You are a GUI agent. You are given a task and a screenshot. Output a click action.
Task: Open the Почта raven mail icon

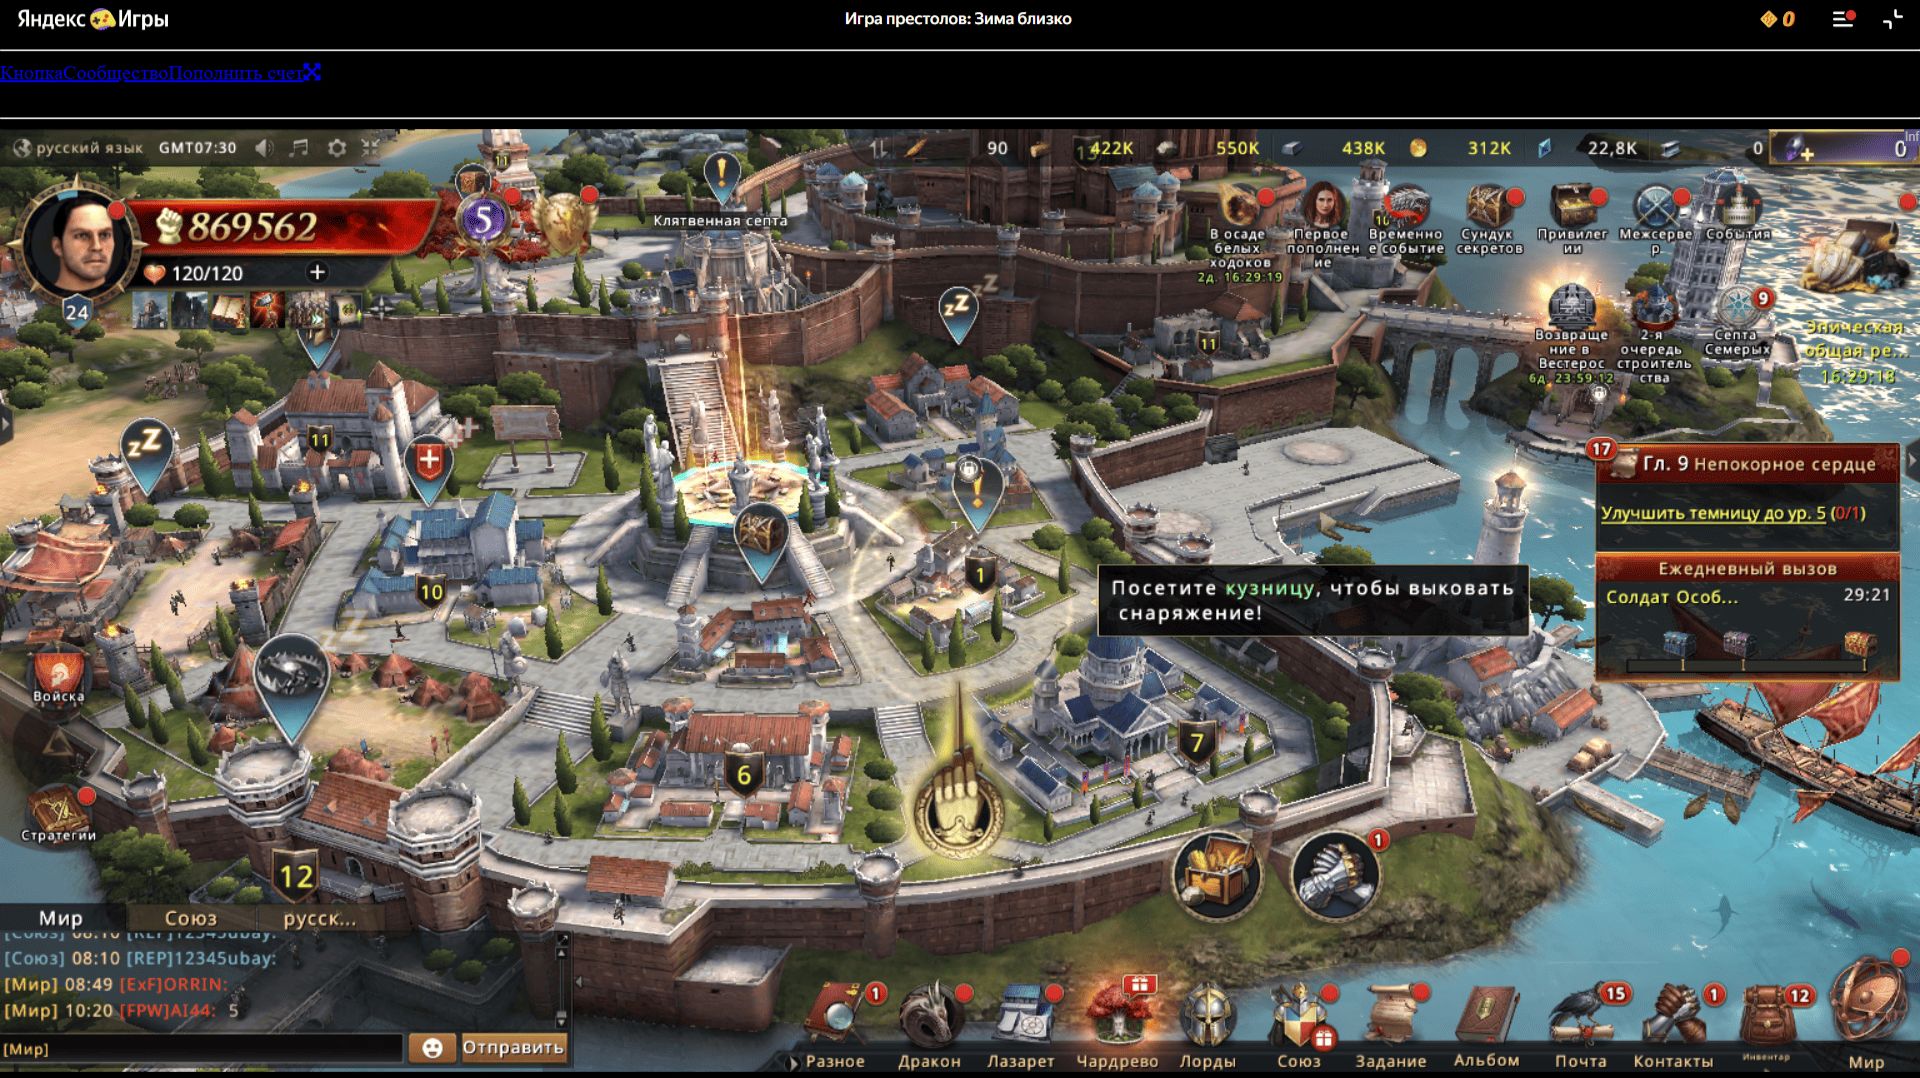(x=1581, y=1017)
